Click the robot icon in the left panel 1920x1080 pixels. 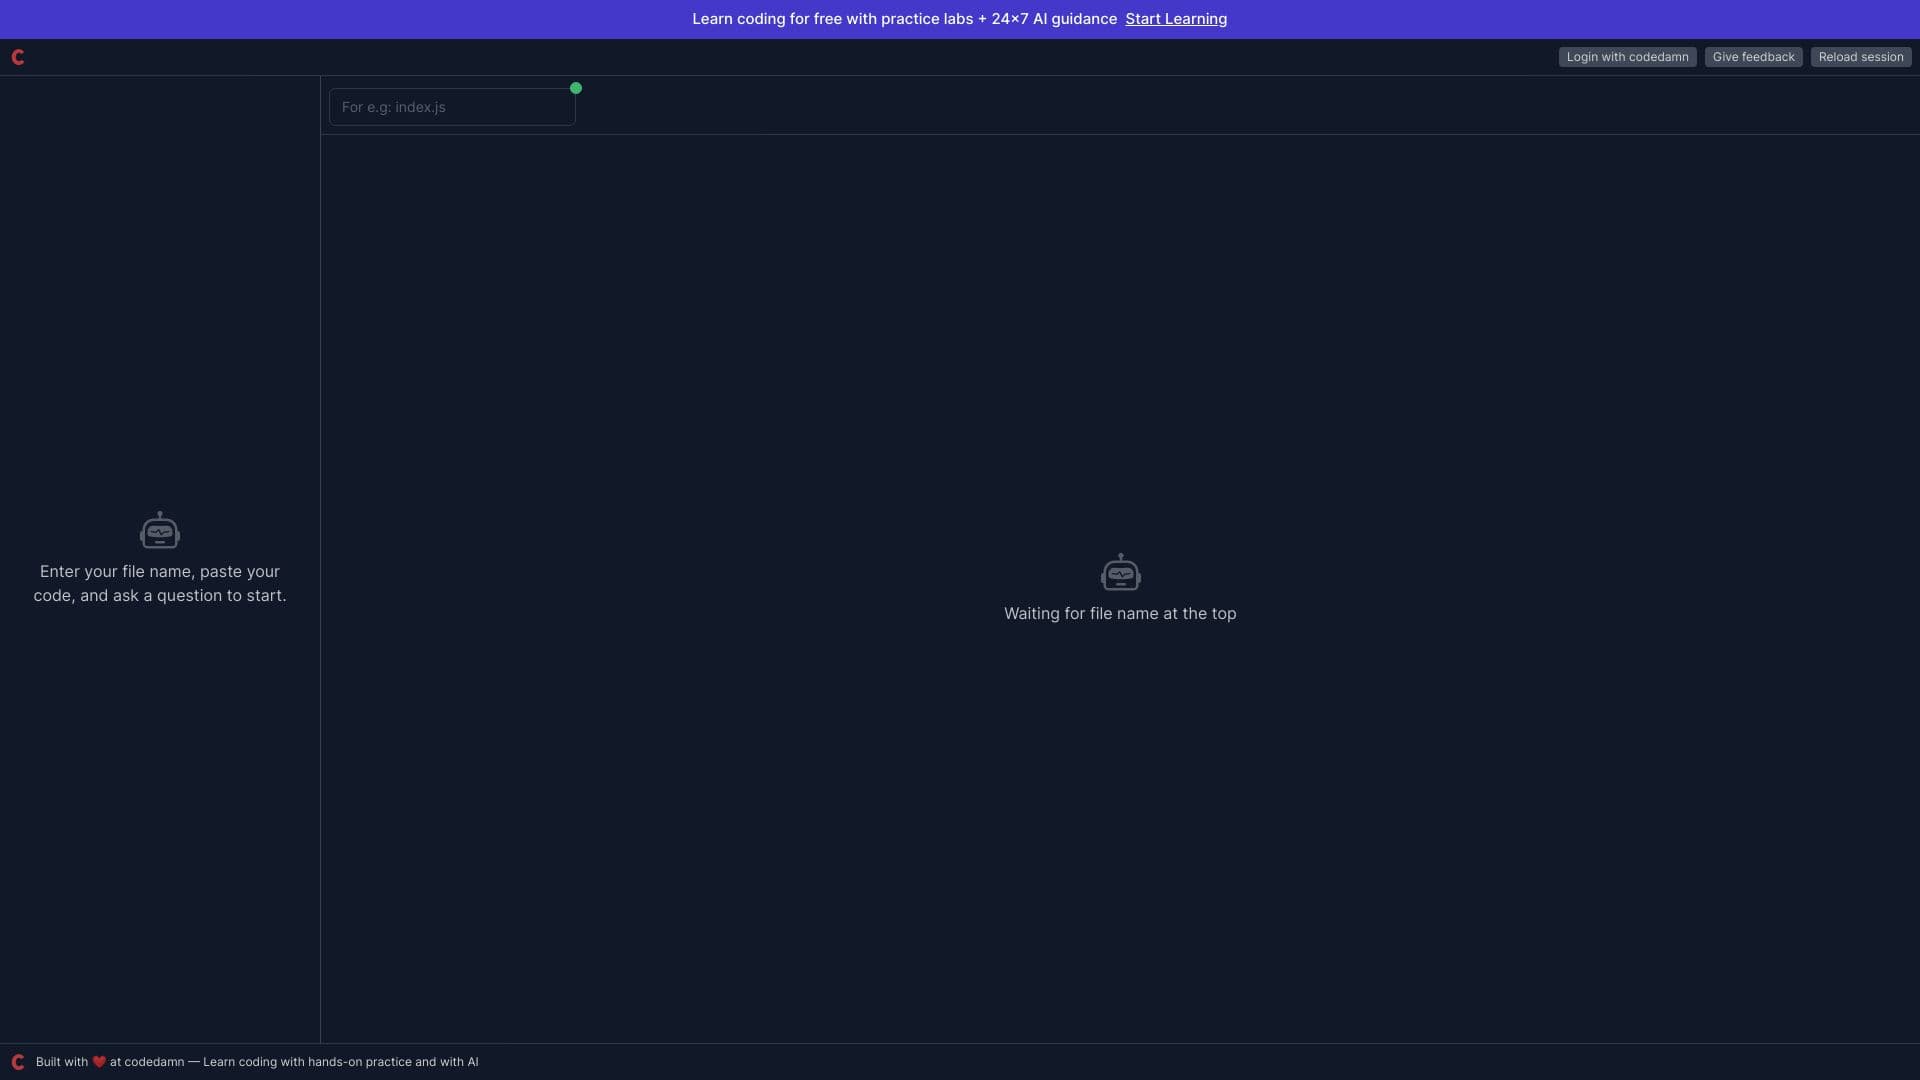pyautogui.click(x=159, y=530)
